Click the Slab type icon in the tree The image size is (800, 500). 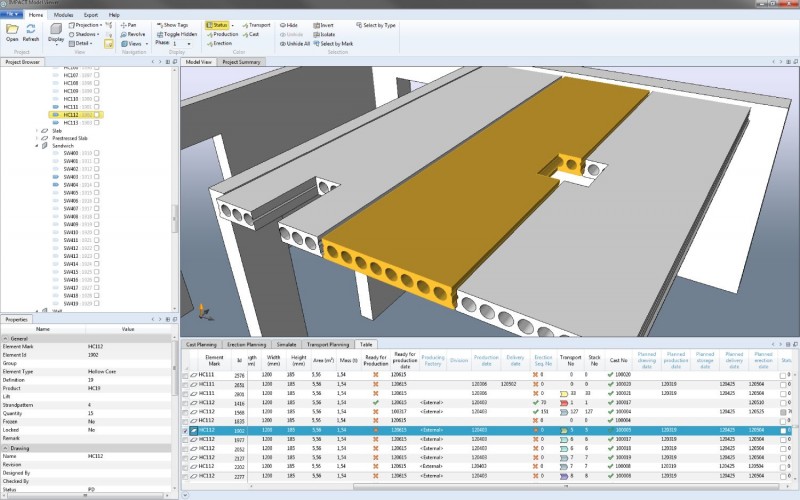[44, 131]
